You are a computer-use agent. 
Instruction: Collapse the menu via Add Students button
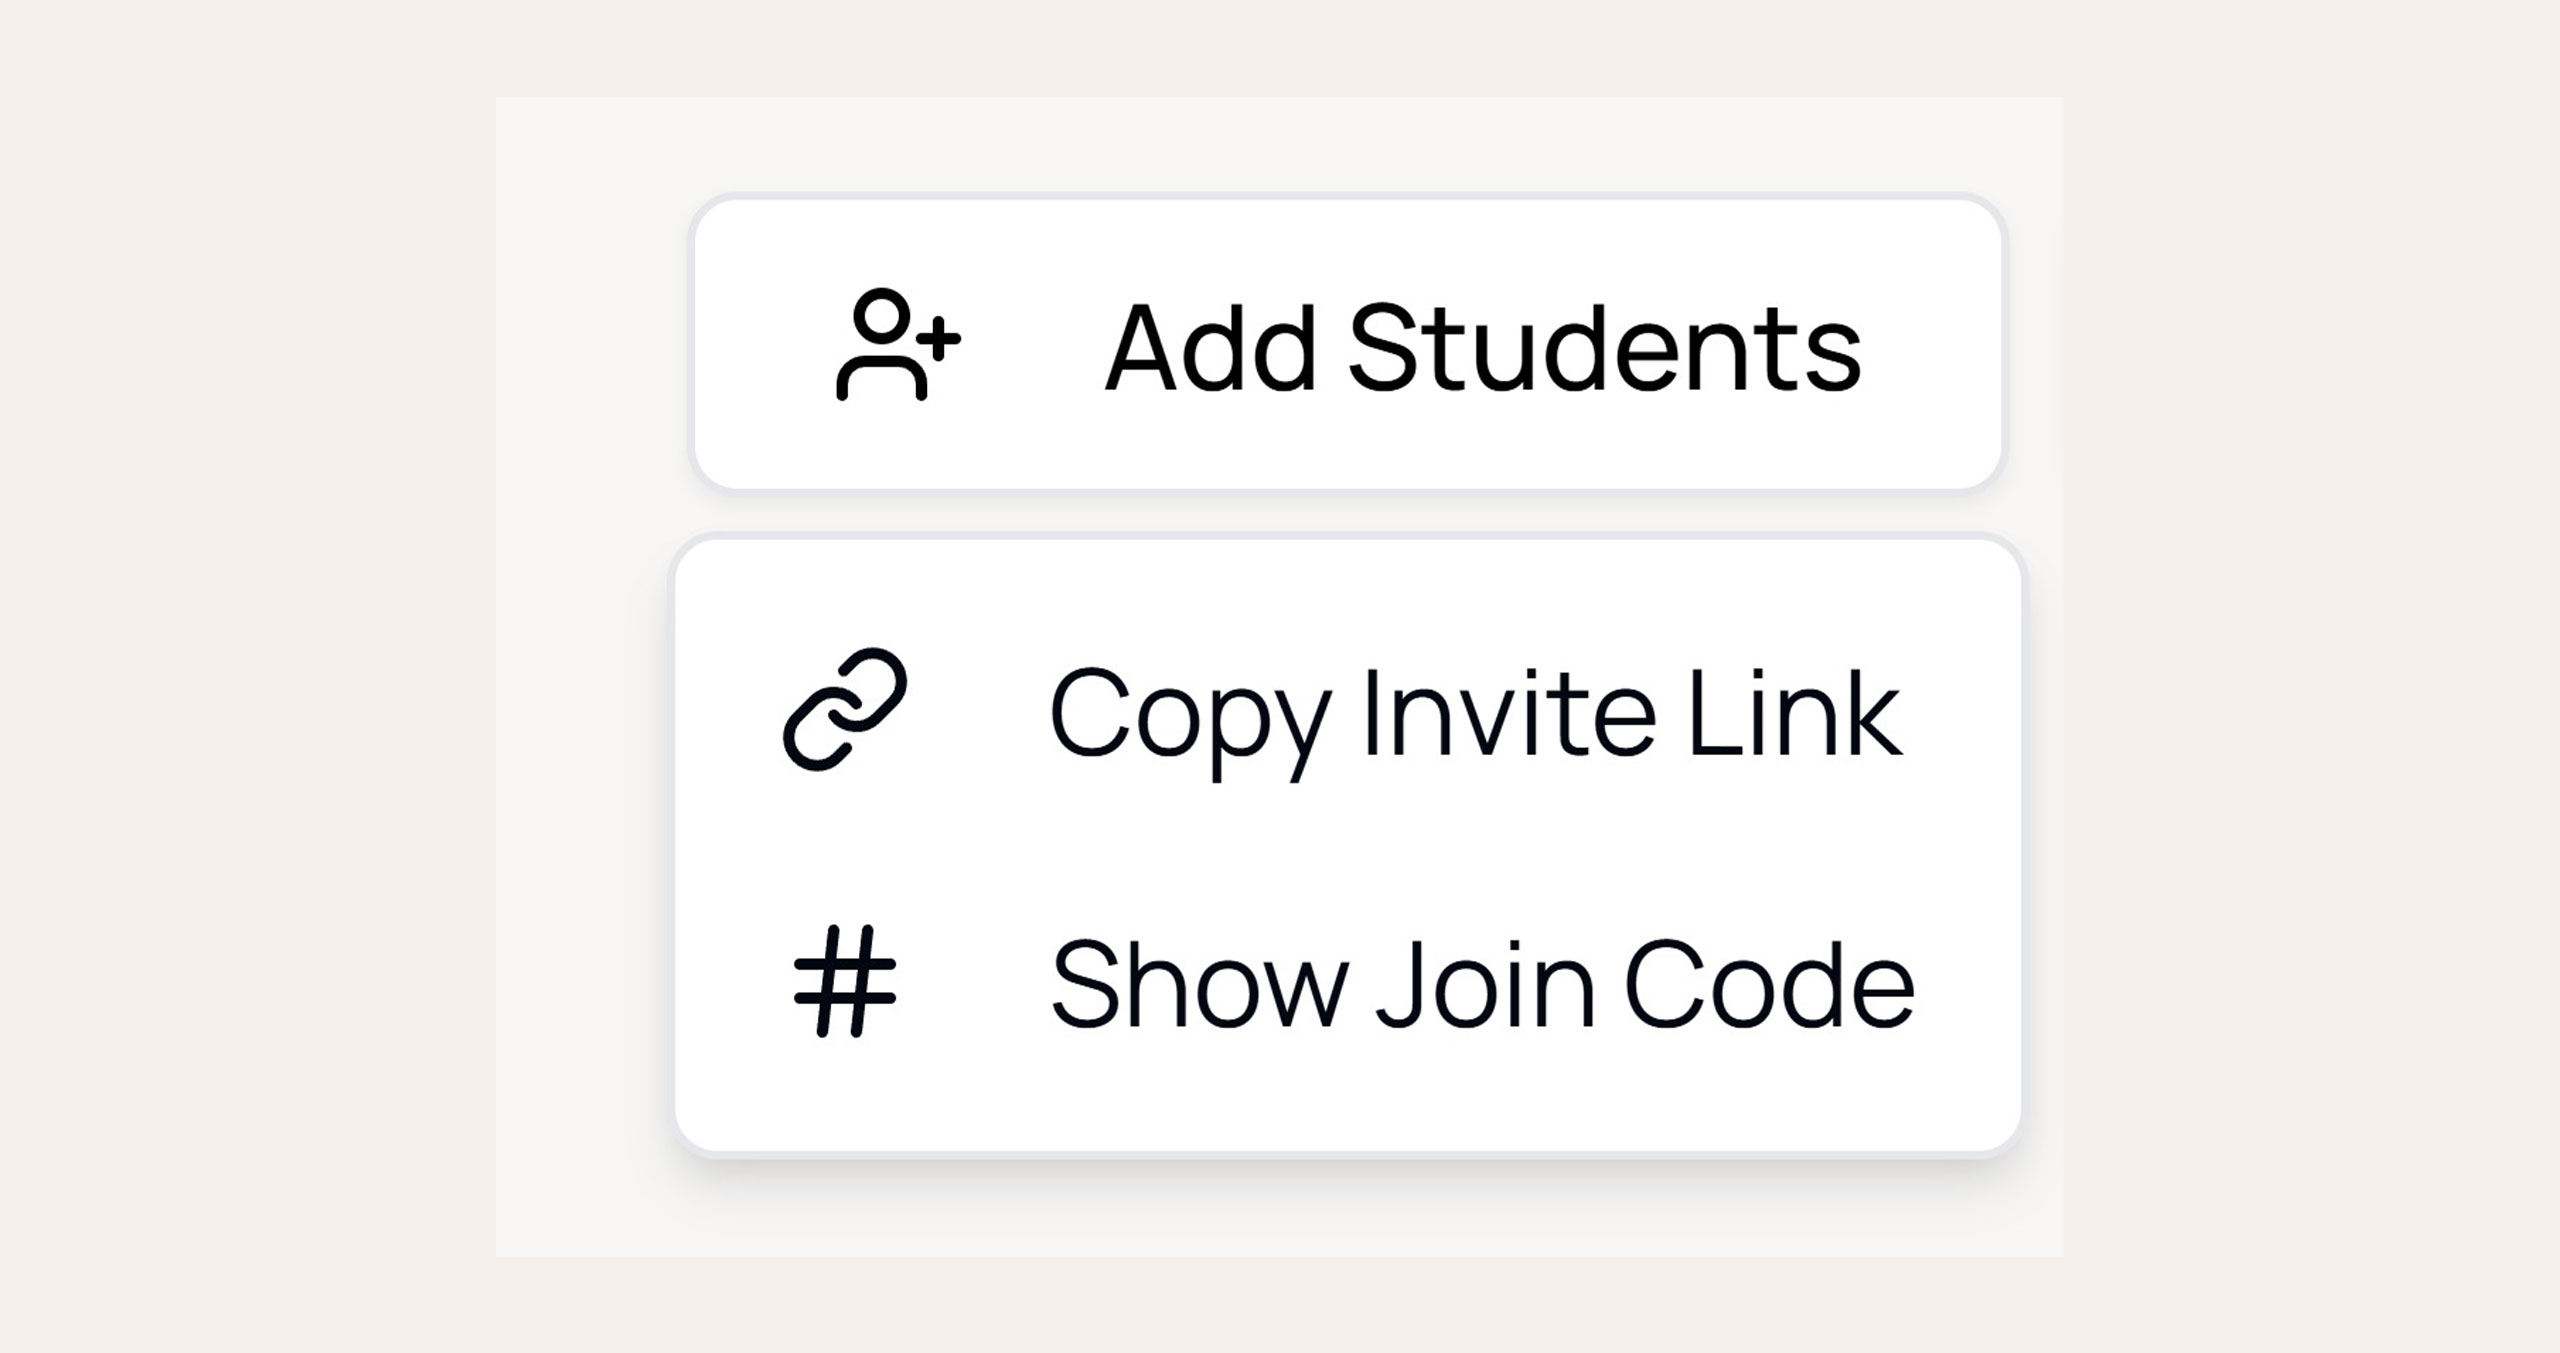(x=1347, y=343)
